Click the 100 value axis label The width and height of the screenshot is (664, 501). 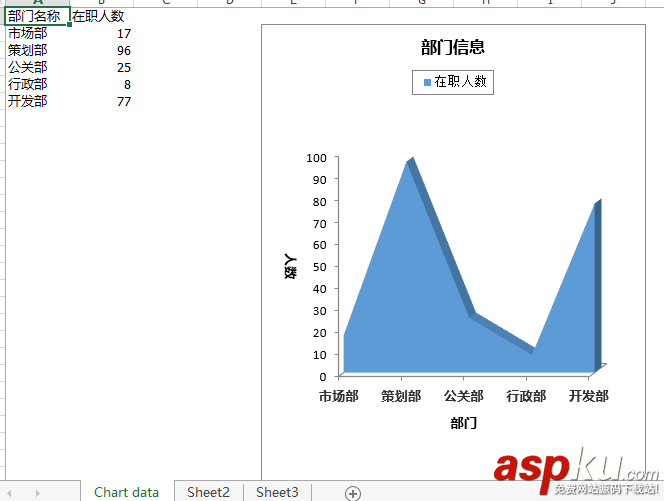pyautogui.click(x=316, y=158)
